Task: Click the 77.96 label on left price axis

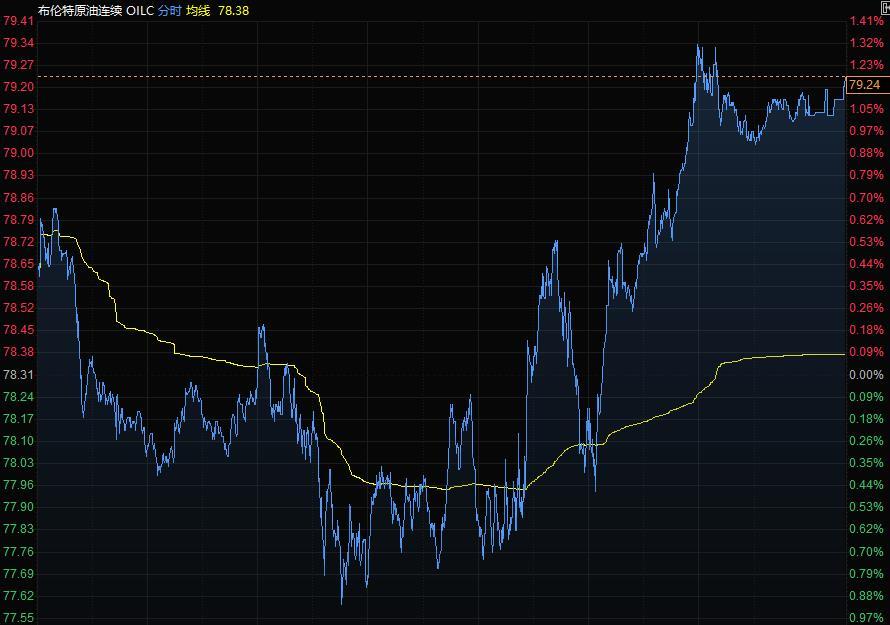Action: [19, 485]
